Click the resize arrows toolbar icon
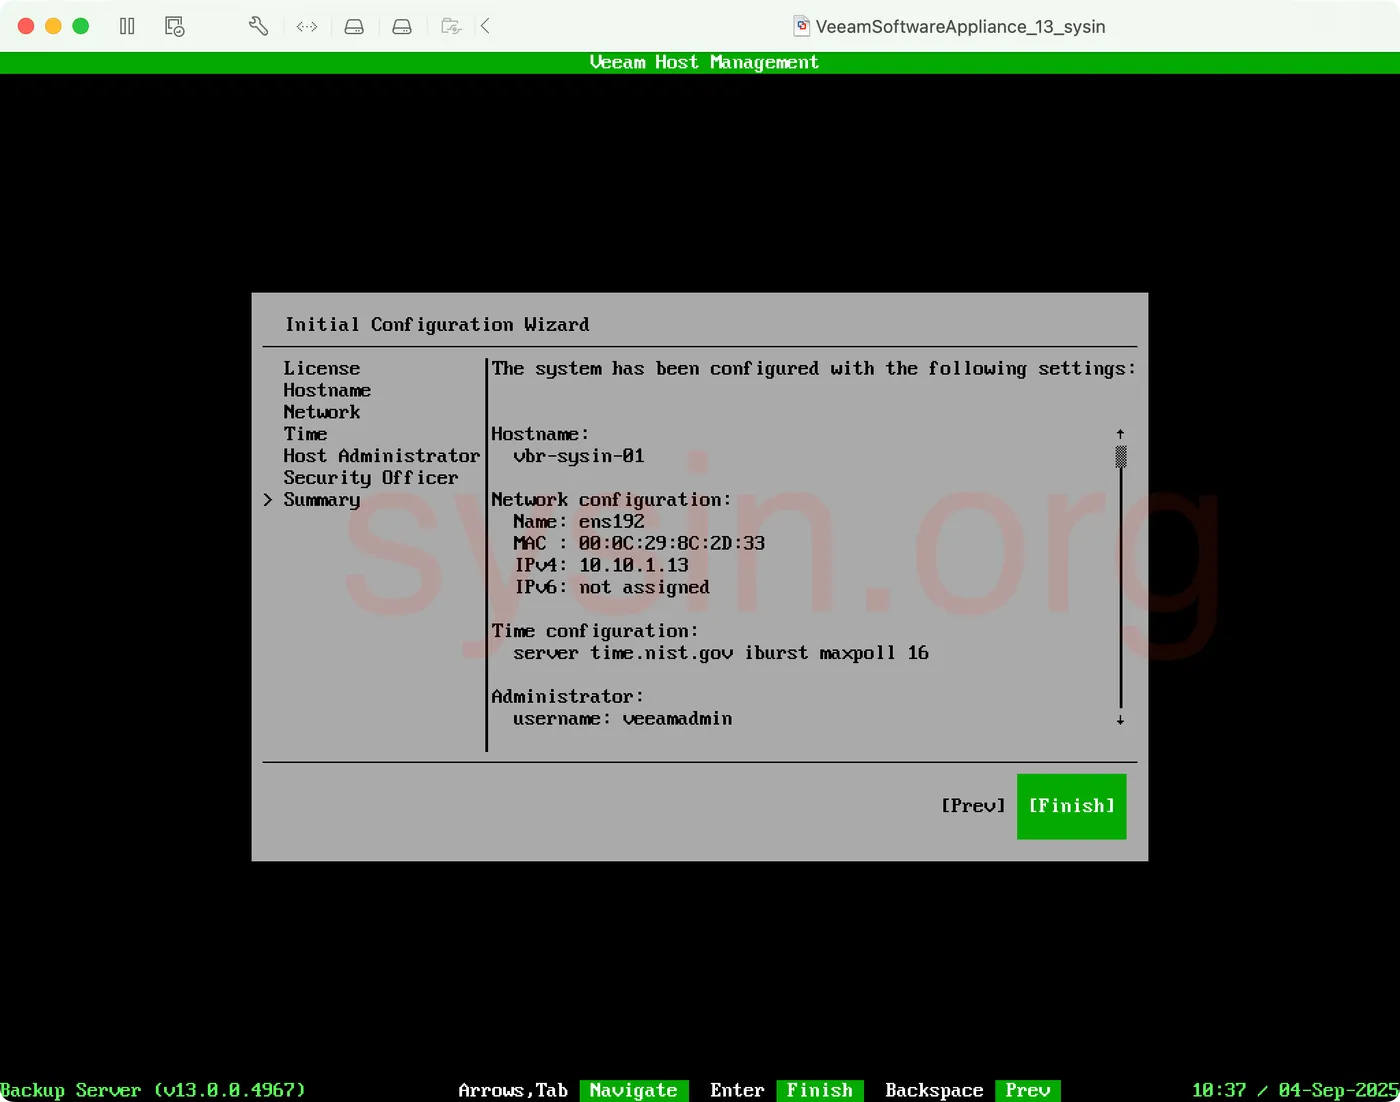The image size is (1400, 1102). point(307,27)
